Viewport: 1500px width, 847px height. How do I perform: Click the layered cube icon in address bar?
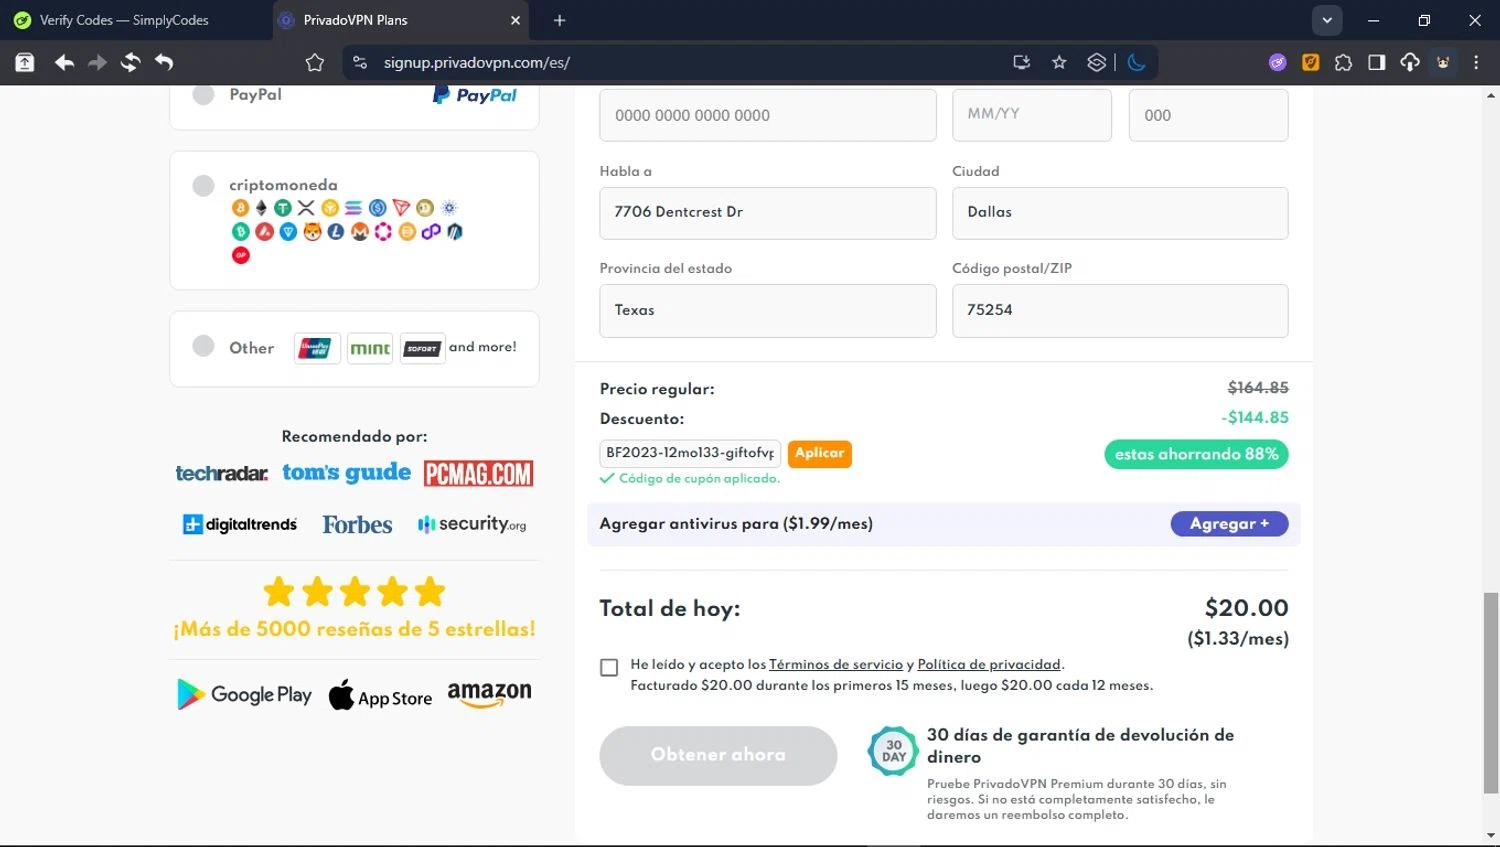1097,62
